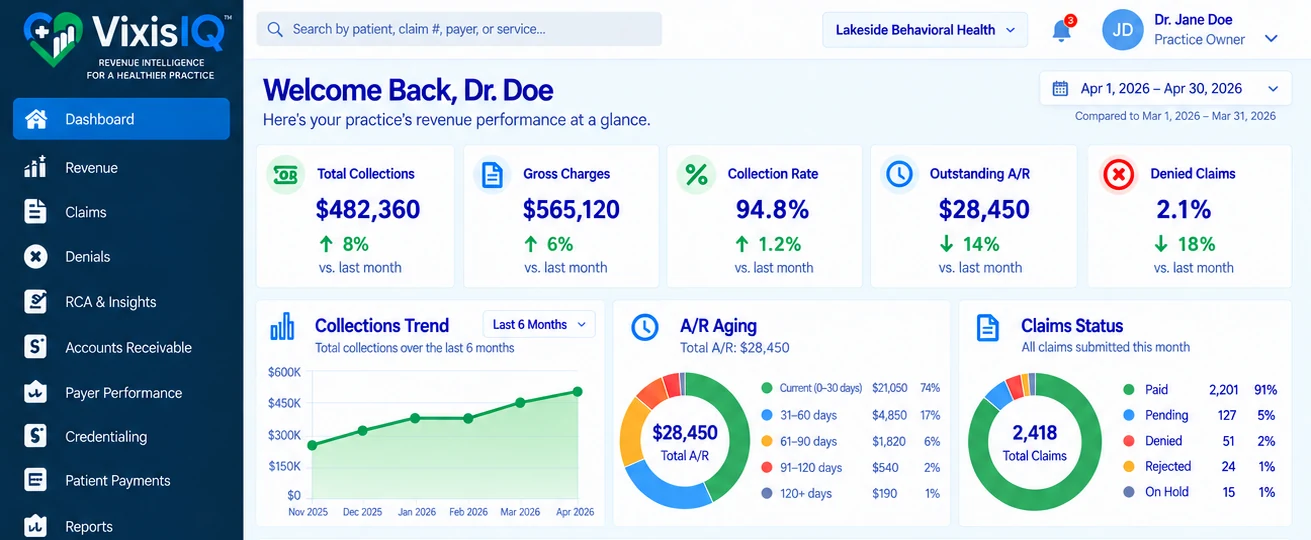
Task: Open notifications bell with badge
Action: pyautogui.click(x=1063, y=30)
